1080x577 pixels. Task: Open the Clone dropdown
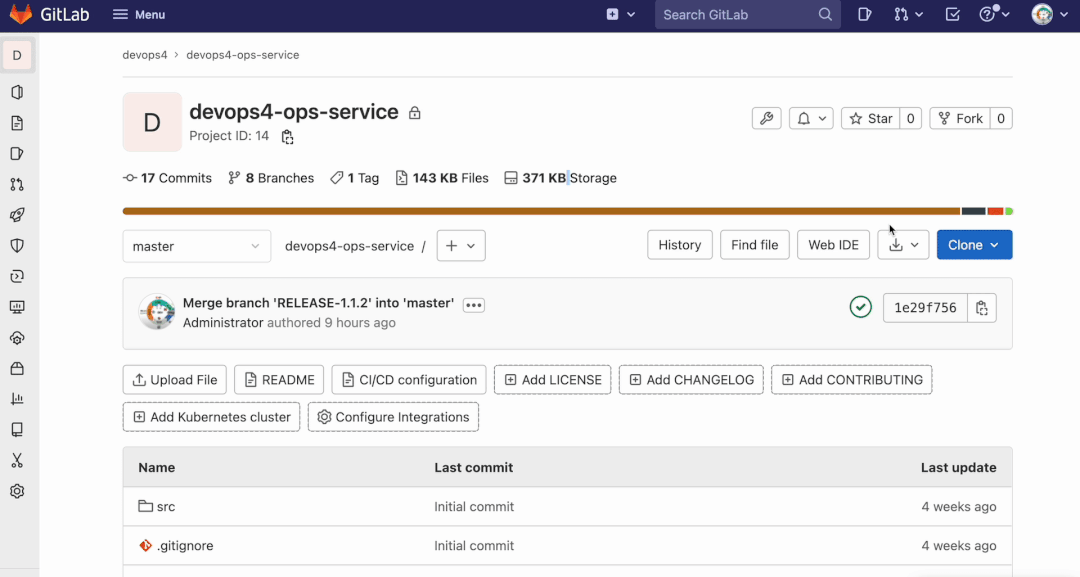[974, 245]
